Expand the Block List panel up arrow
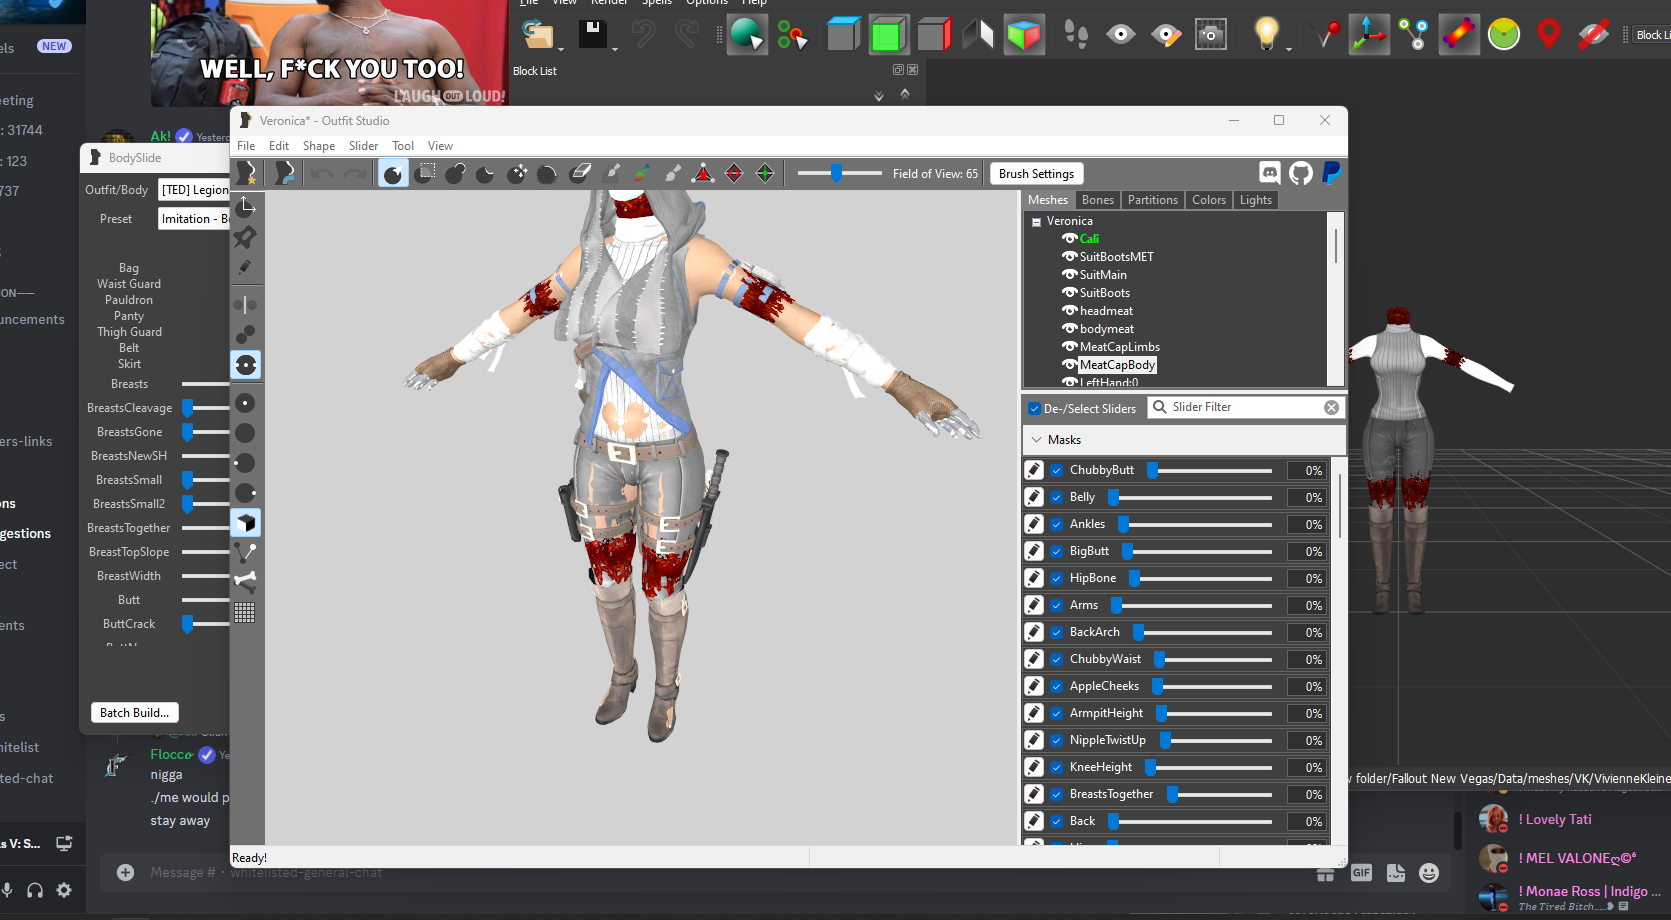Screen dimensions: 1671x920 pos(905,93)
